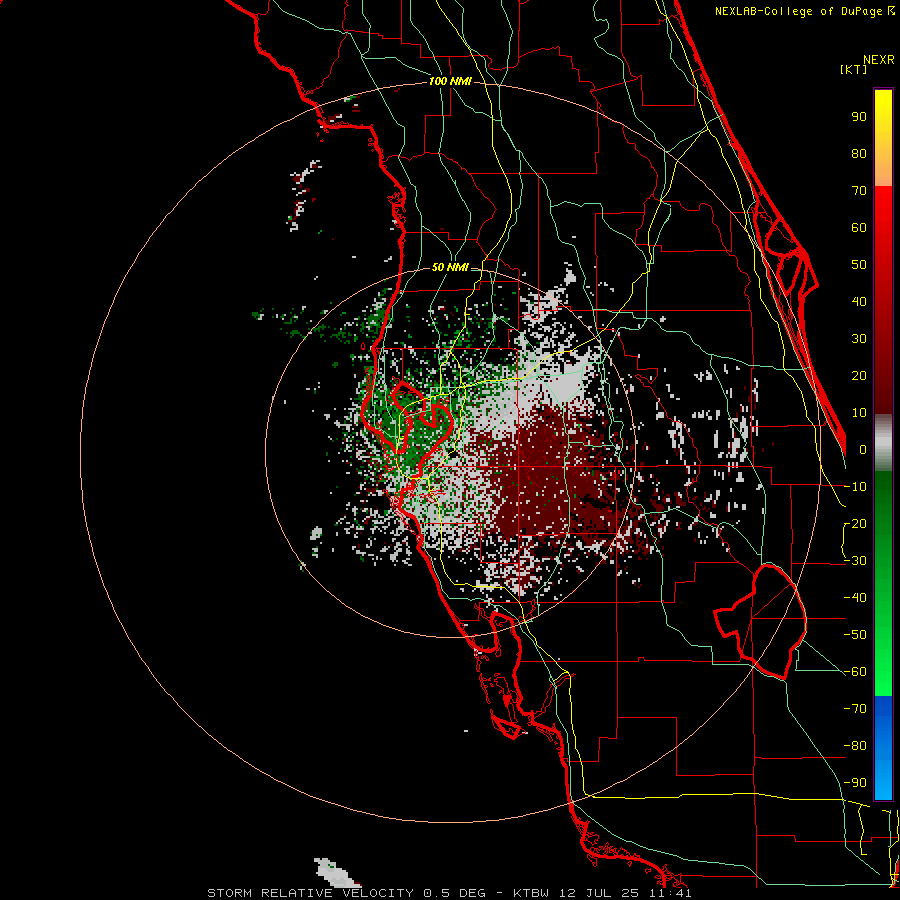Click the -90 knot scale label
This screenshot has width=900, height=900.
(855, 783)
